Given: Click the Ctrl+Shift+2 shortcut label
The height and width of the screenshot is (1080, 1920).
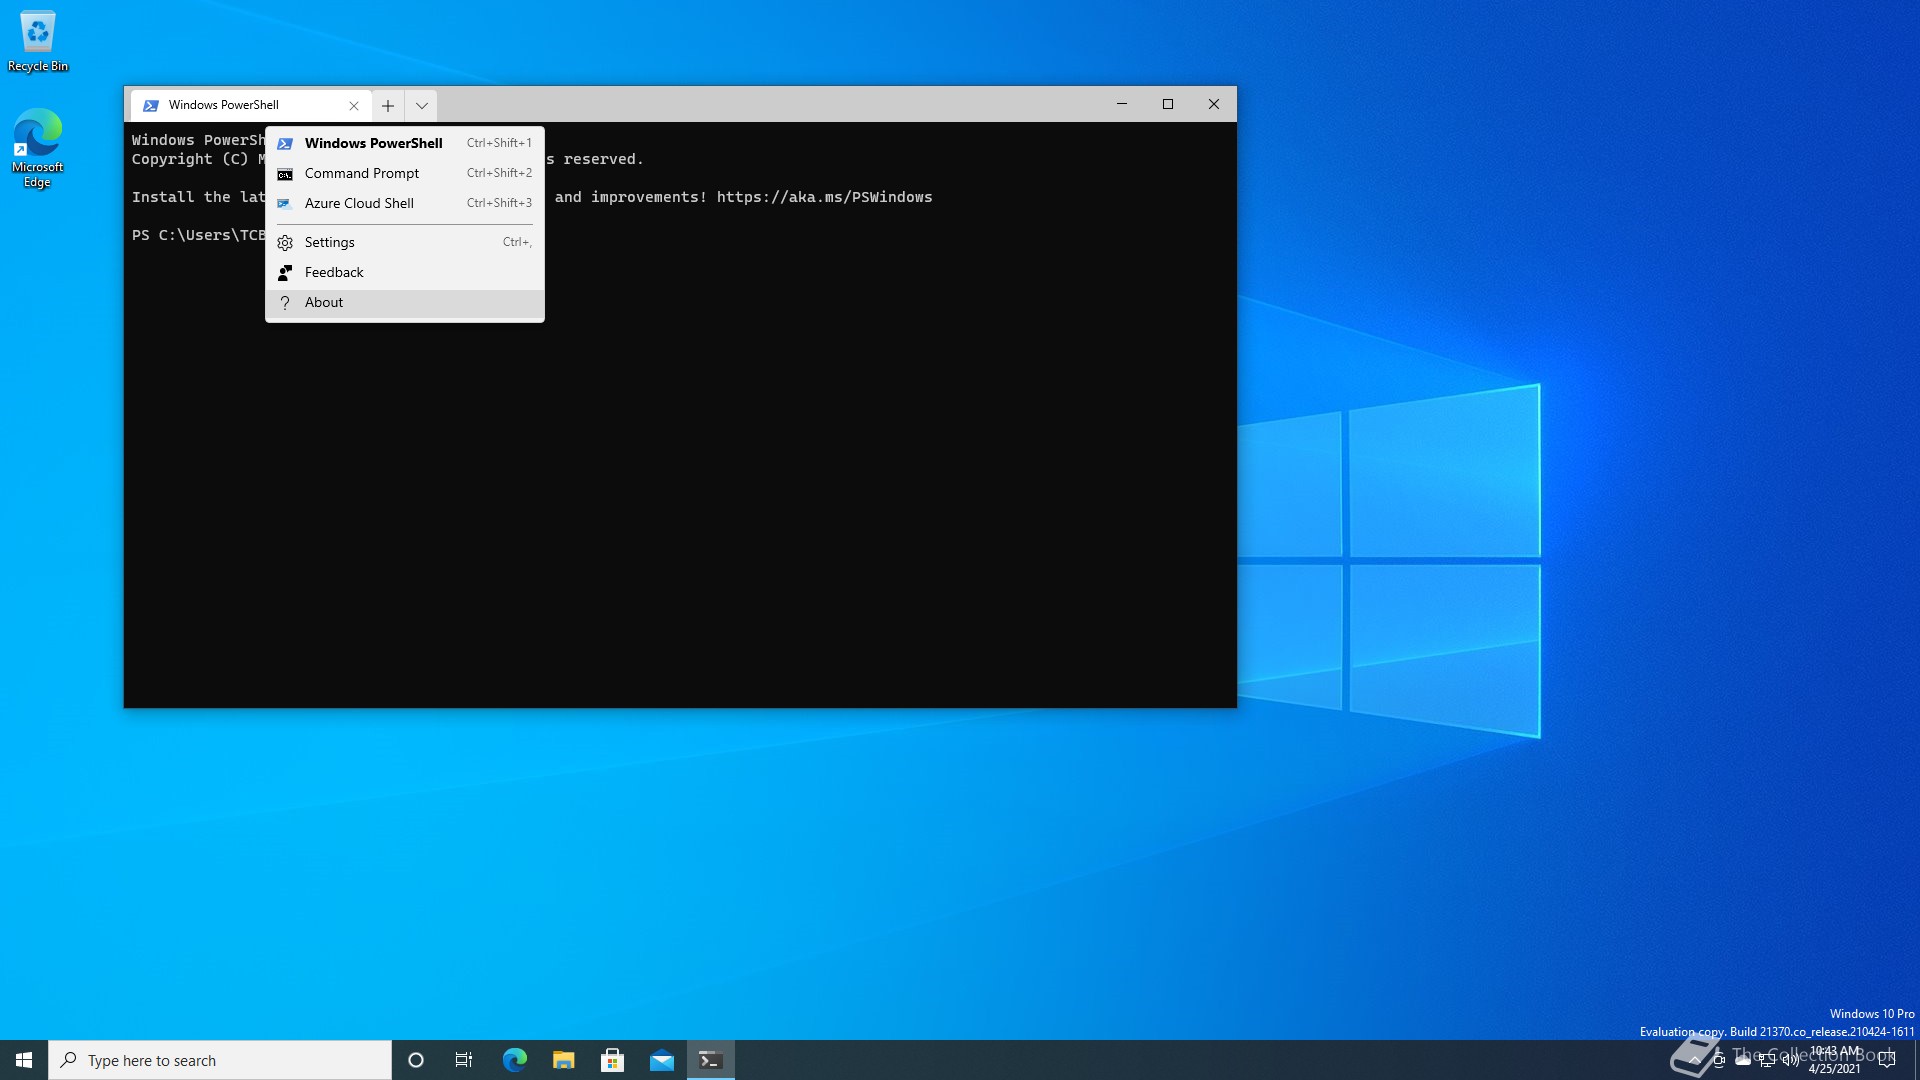Looking at the screenshot, I should point(499,173).
